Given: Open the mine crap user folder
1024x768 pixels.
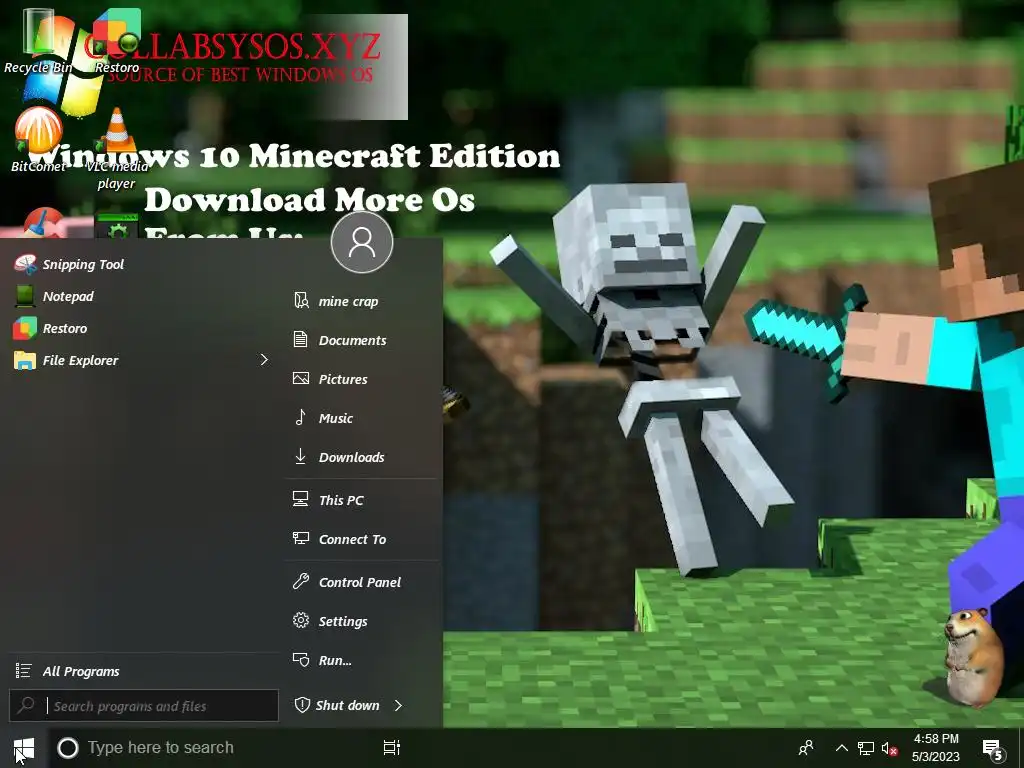Looking at the screenshot, I should pyautogui.click(x=363, y=301).
